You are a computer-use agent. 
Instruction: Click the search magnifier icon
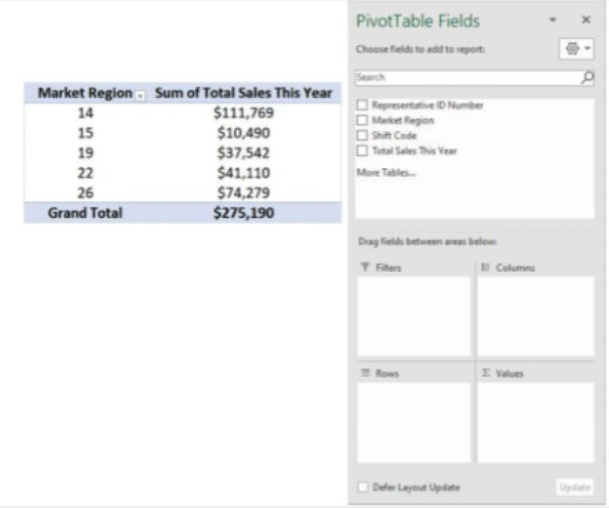[x=587, y=78]
